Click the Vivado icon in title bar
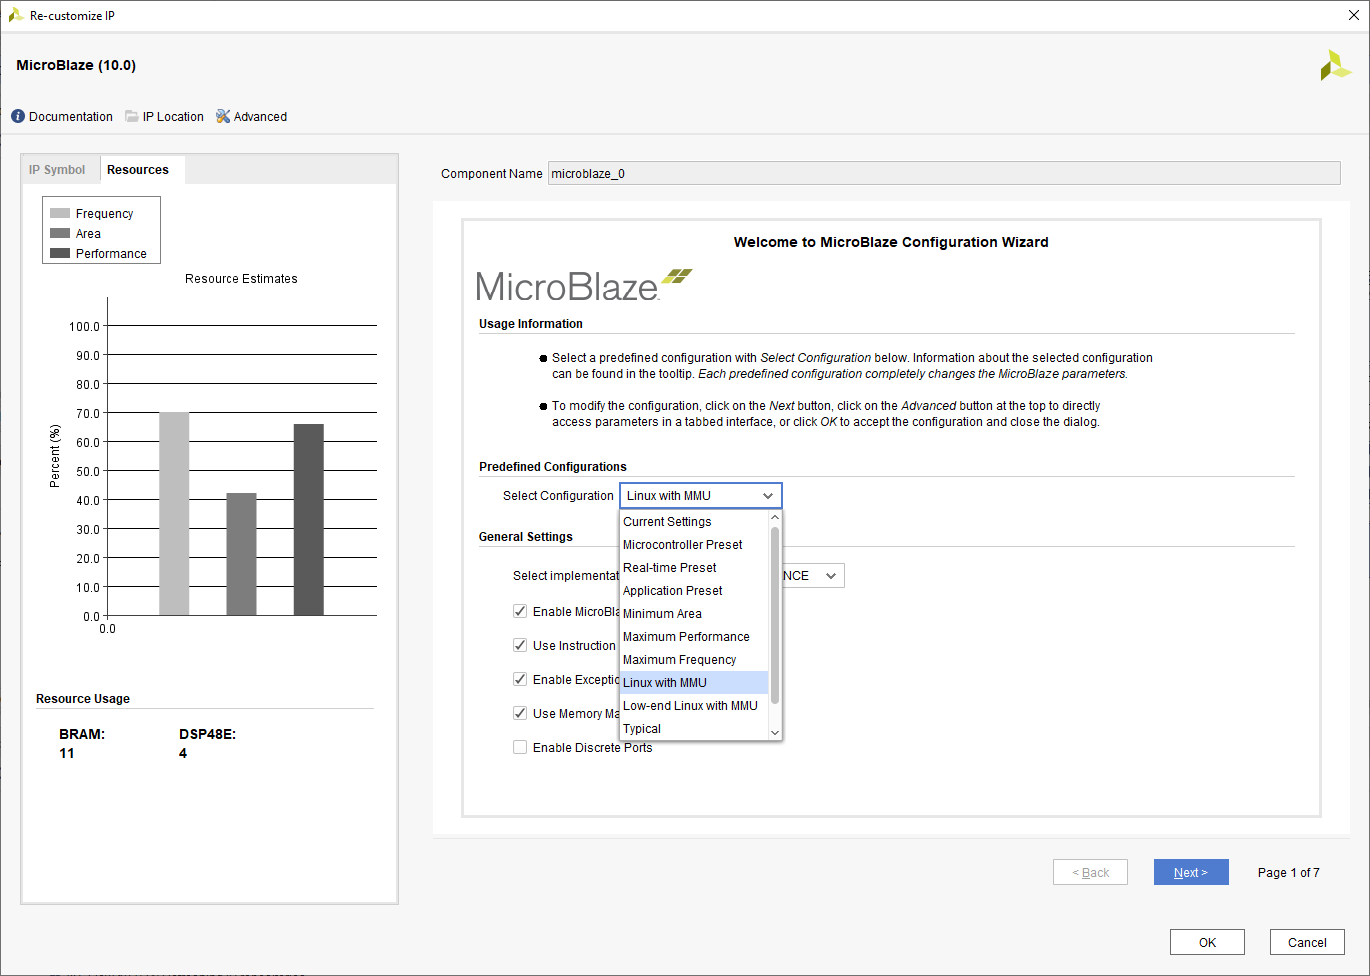This screenshot has width=1370, height=976. coord(15,16)
